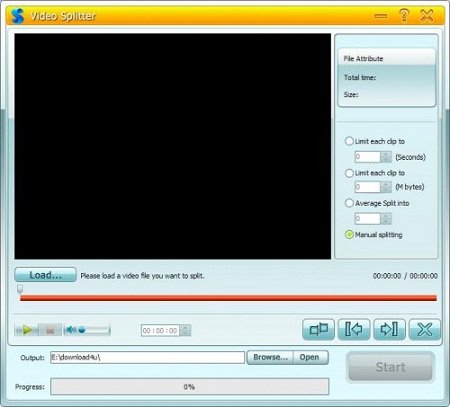Click the M bytes value spinner arrows
The height and width of the screenshot is (407, 450).
(x=386, y=187)
